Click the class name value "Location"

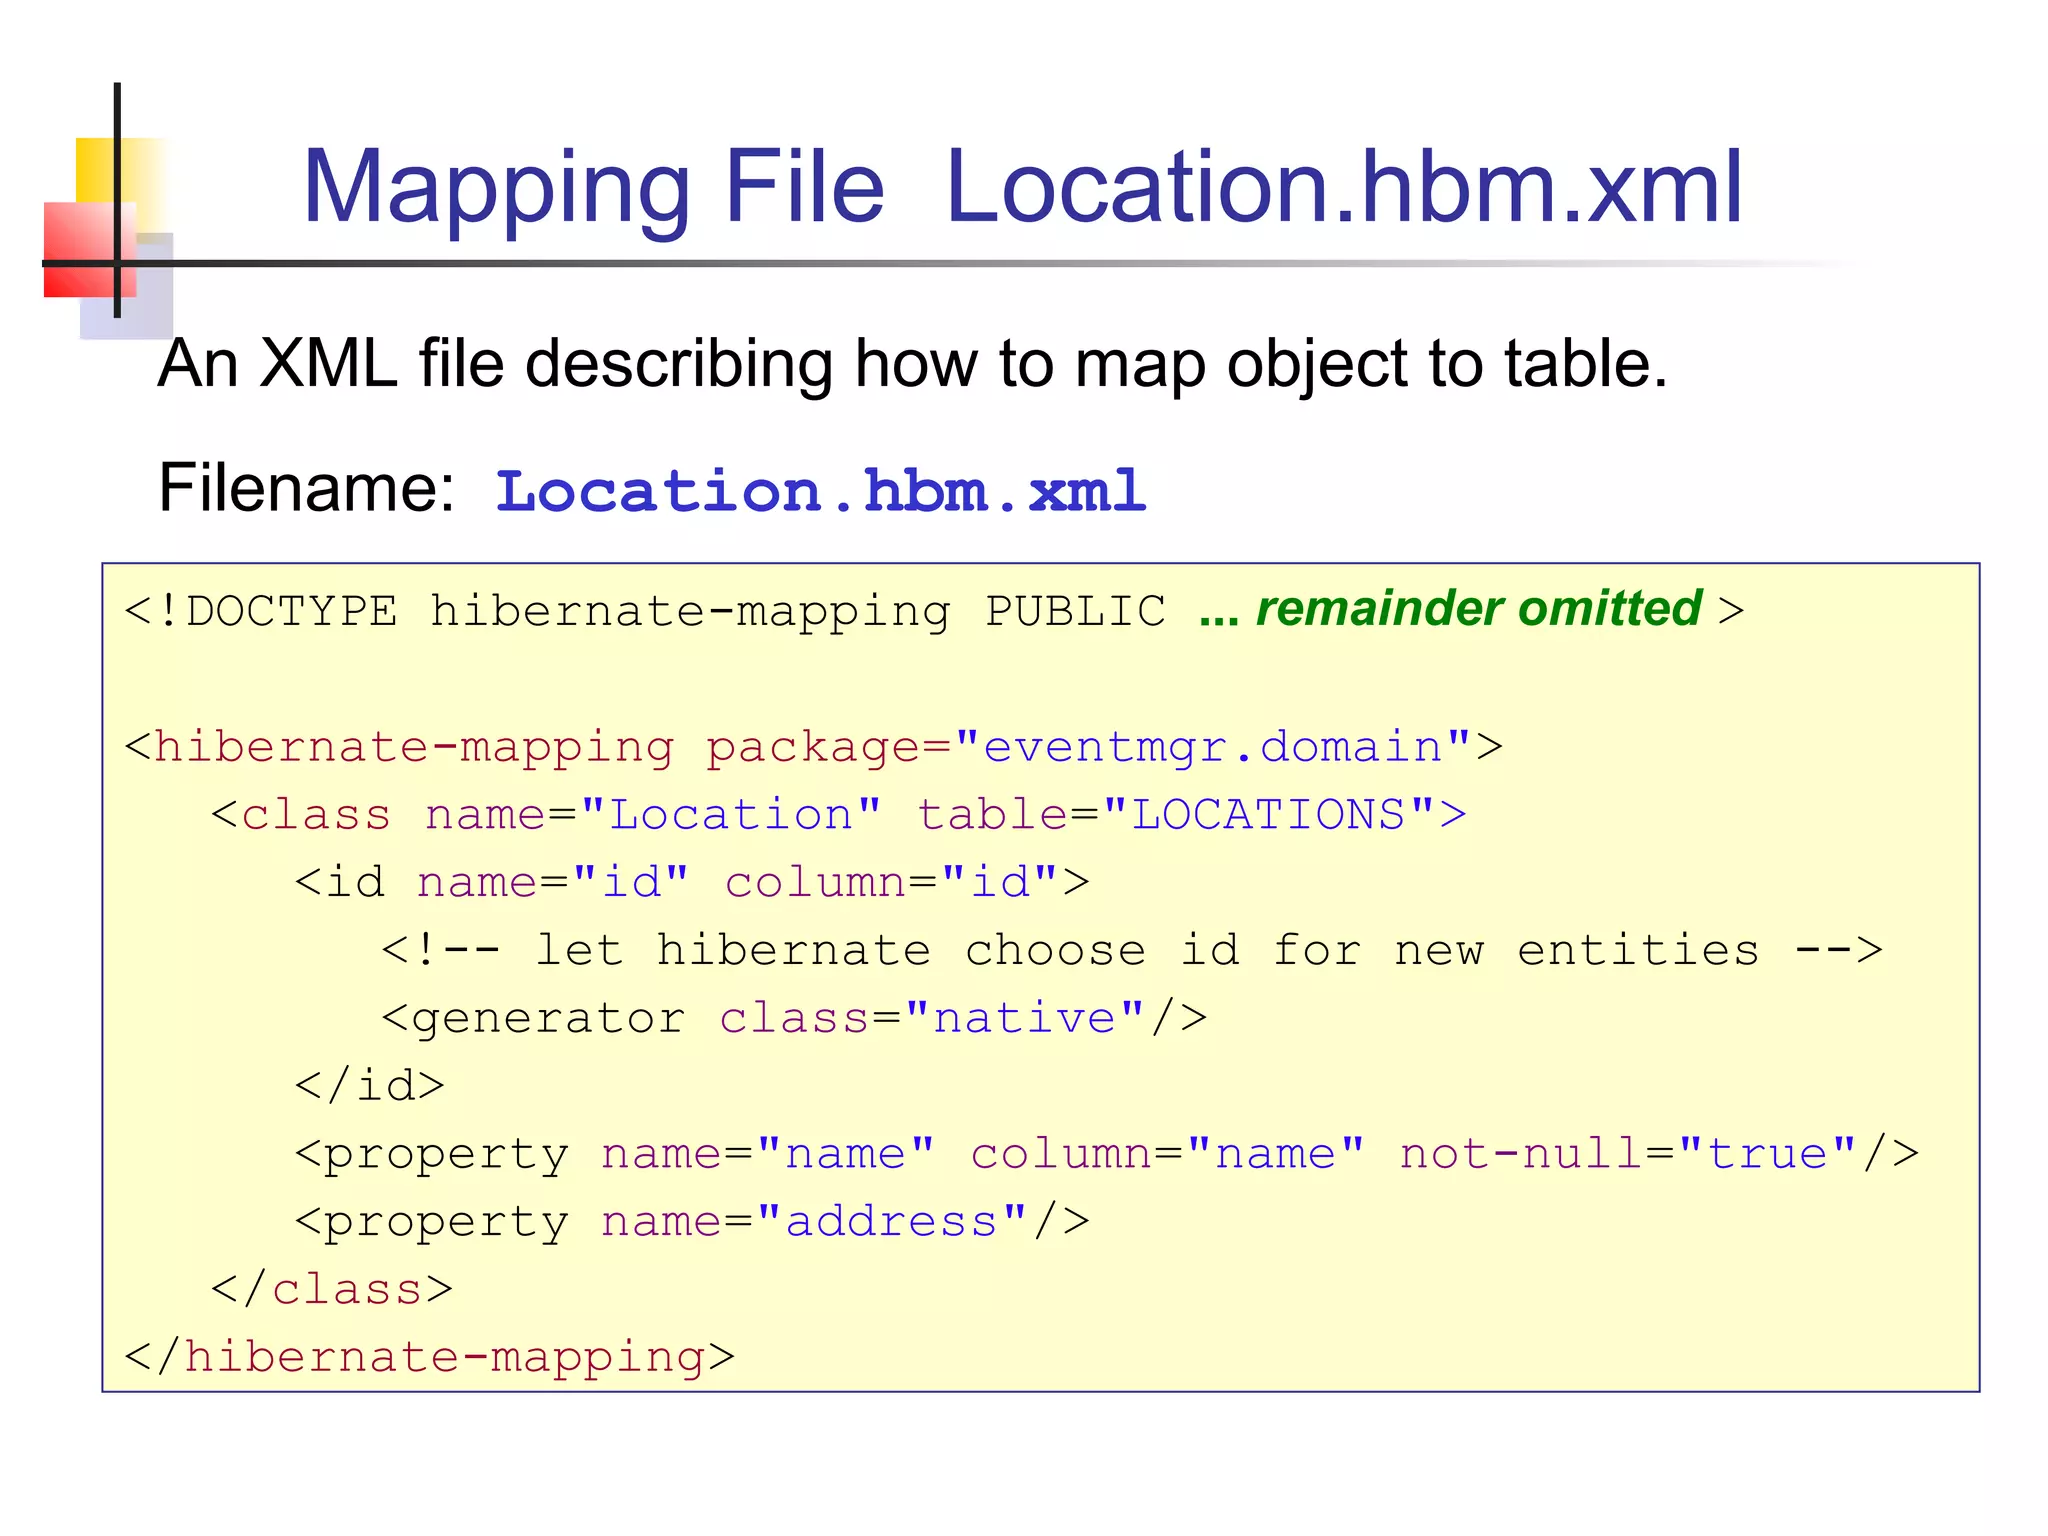(x=731, y=815)
